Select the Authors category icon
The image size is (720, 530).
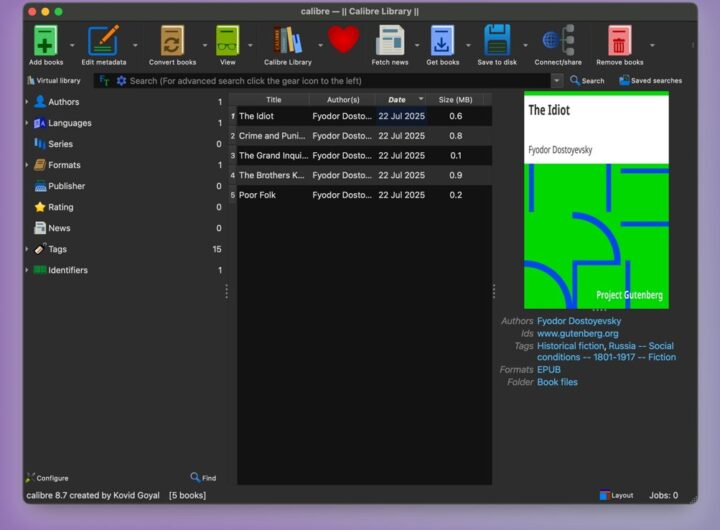click(40, 101)
